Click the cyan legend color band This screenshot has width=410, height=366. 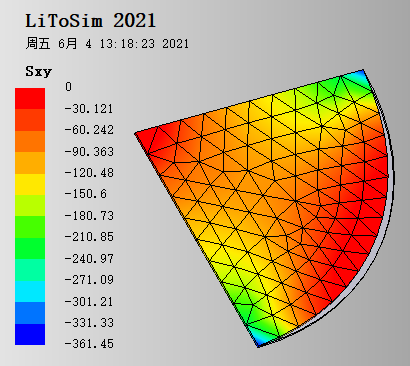pyautogui.click(x=30, y=291)
